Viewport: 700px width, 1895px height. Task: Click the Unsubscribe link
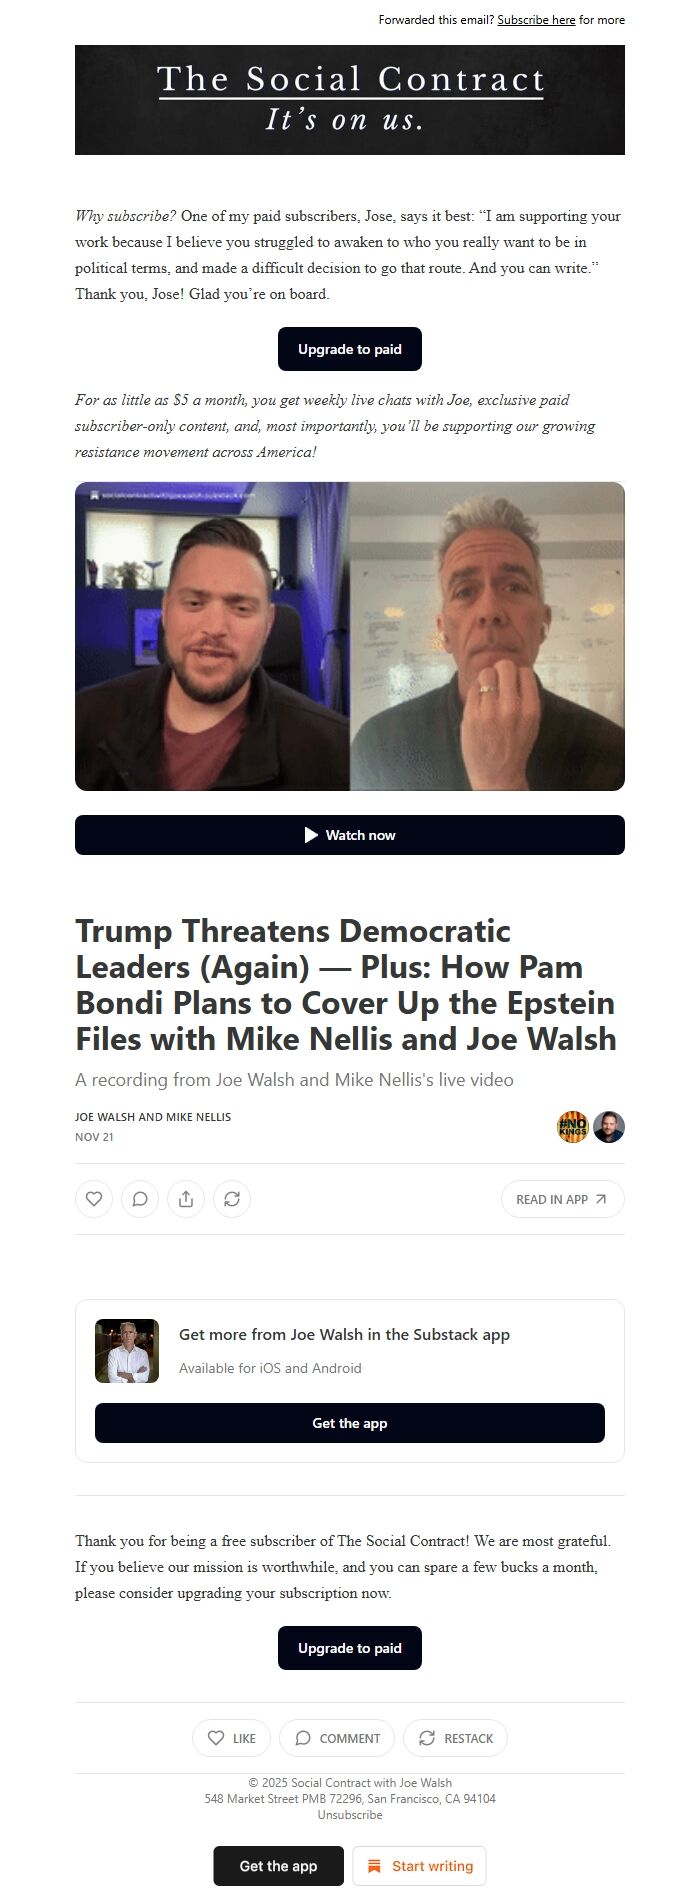[350, 1815]
